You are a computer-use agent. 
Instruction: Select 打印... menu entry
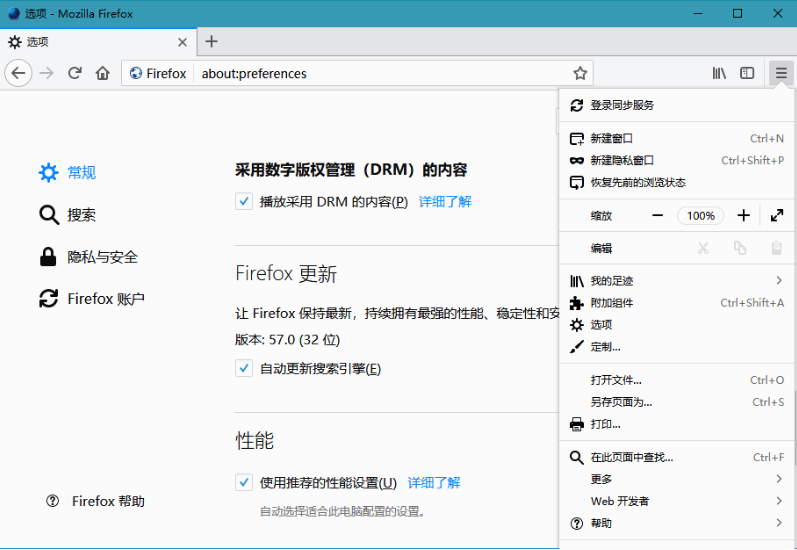point(677,424)
